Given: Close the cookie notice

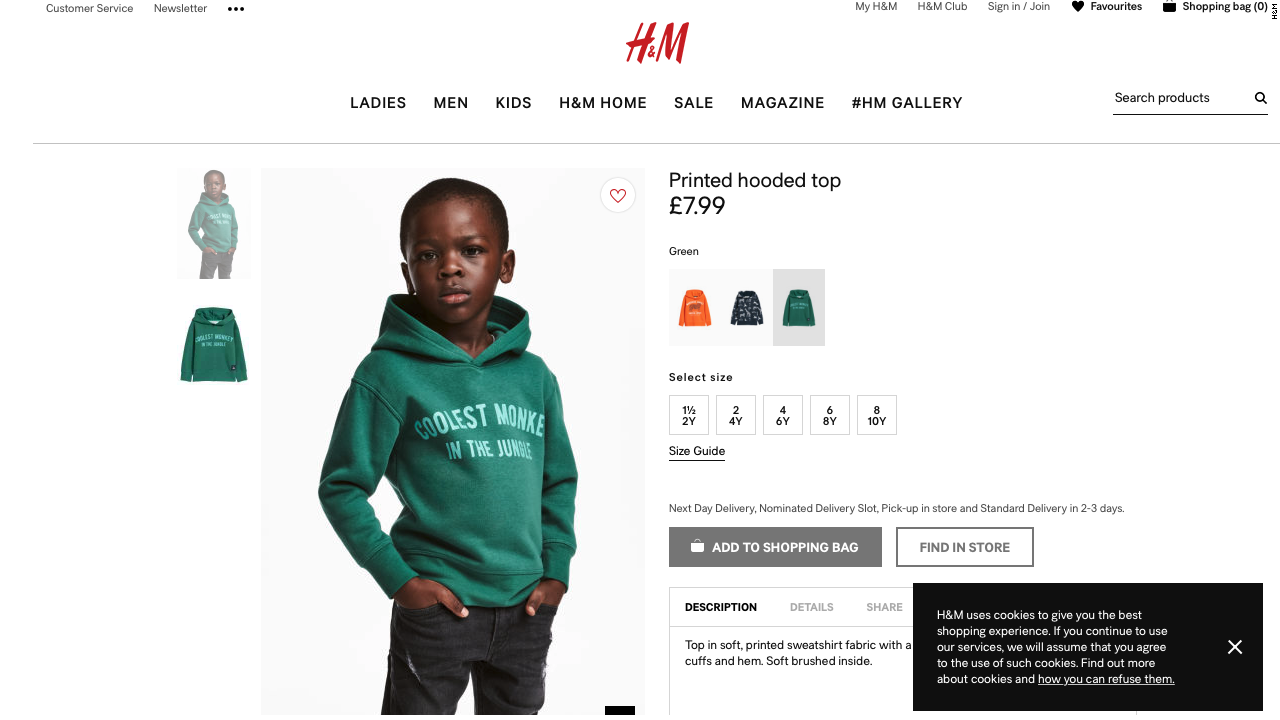Looking at the screenshot, I should (1235, 647).
